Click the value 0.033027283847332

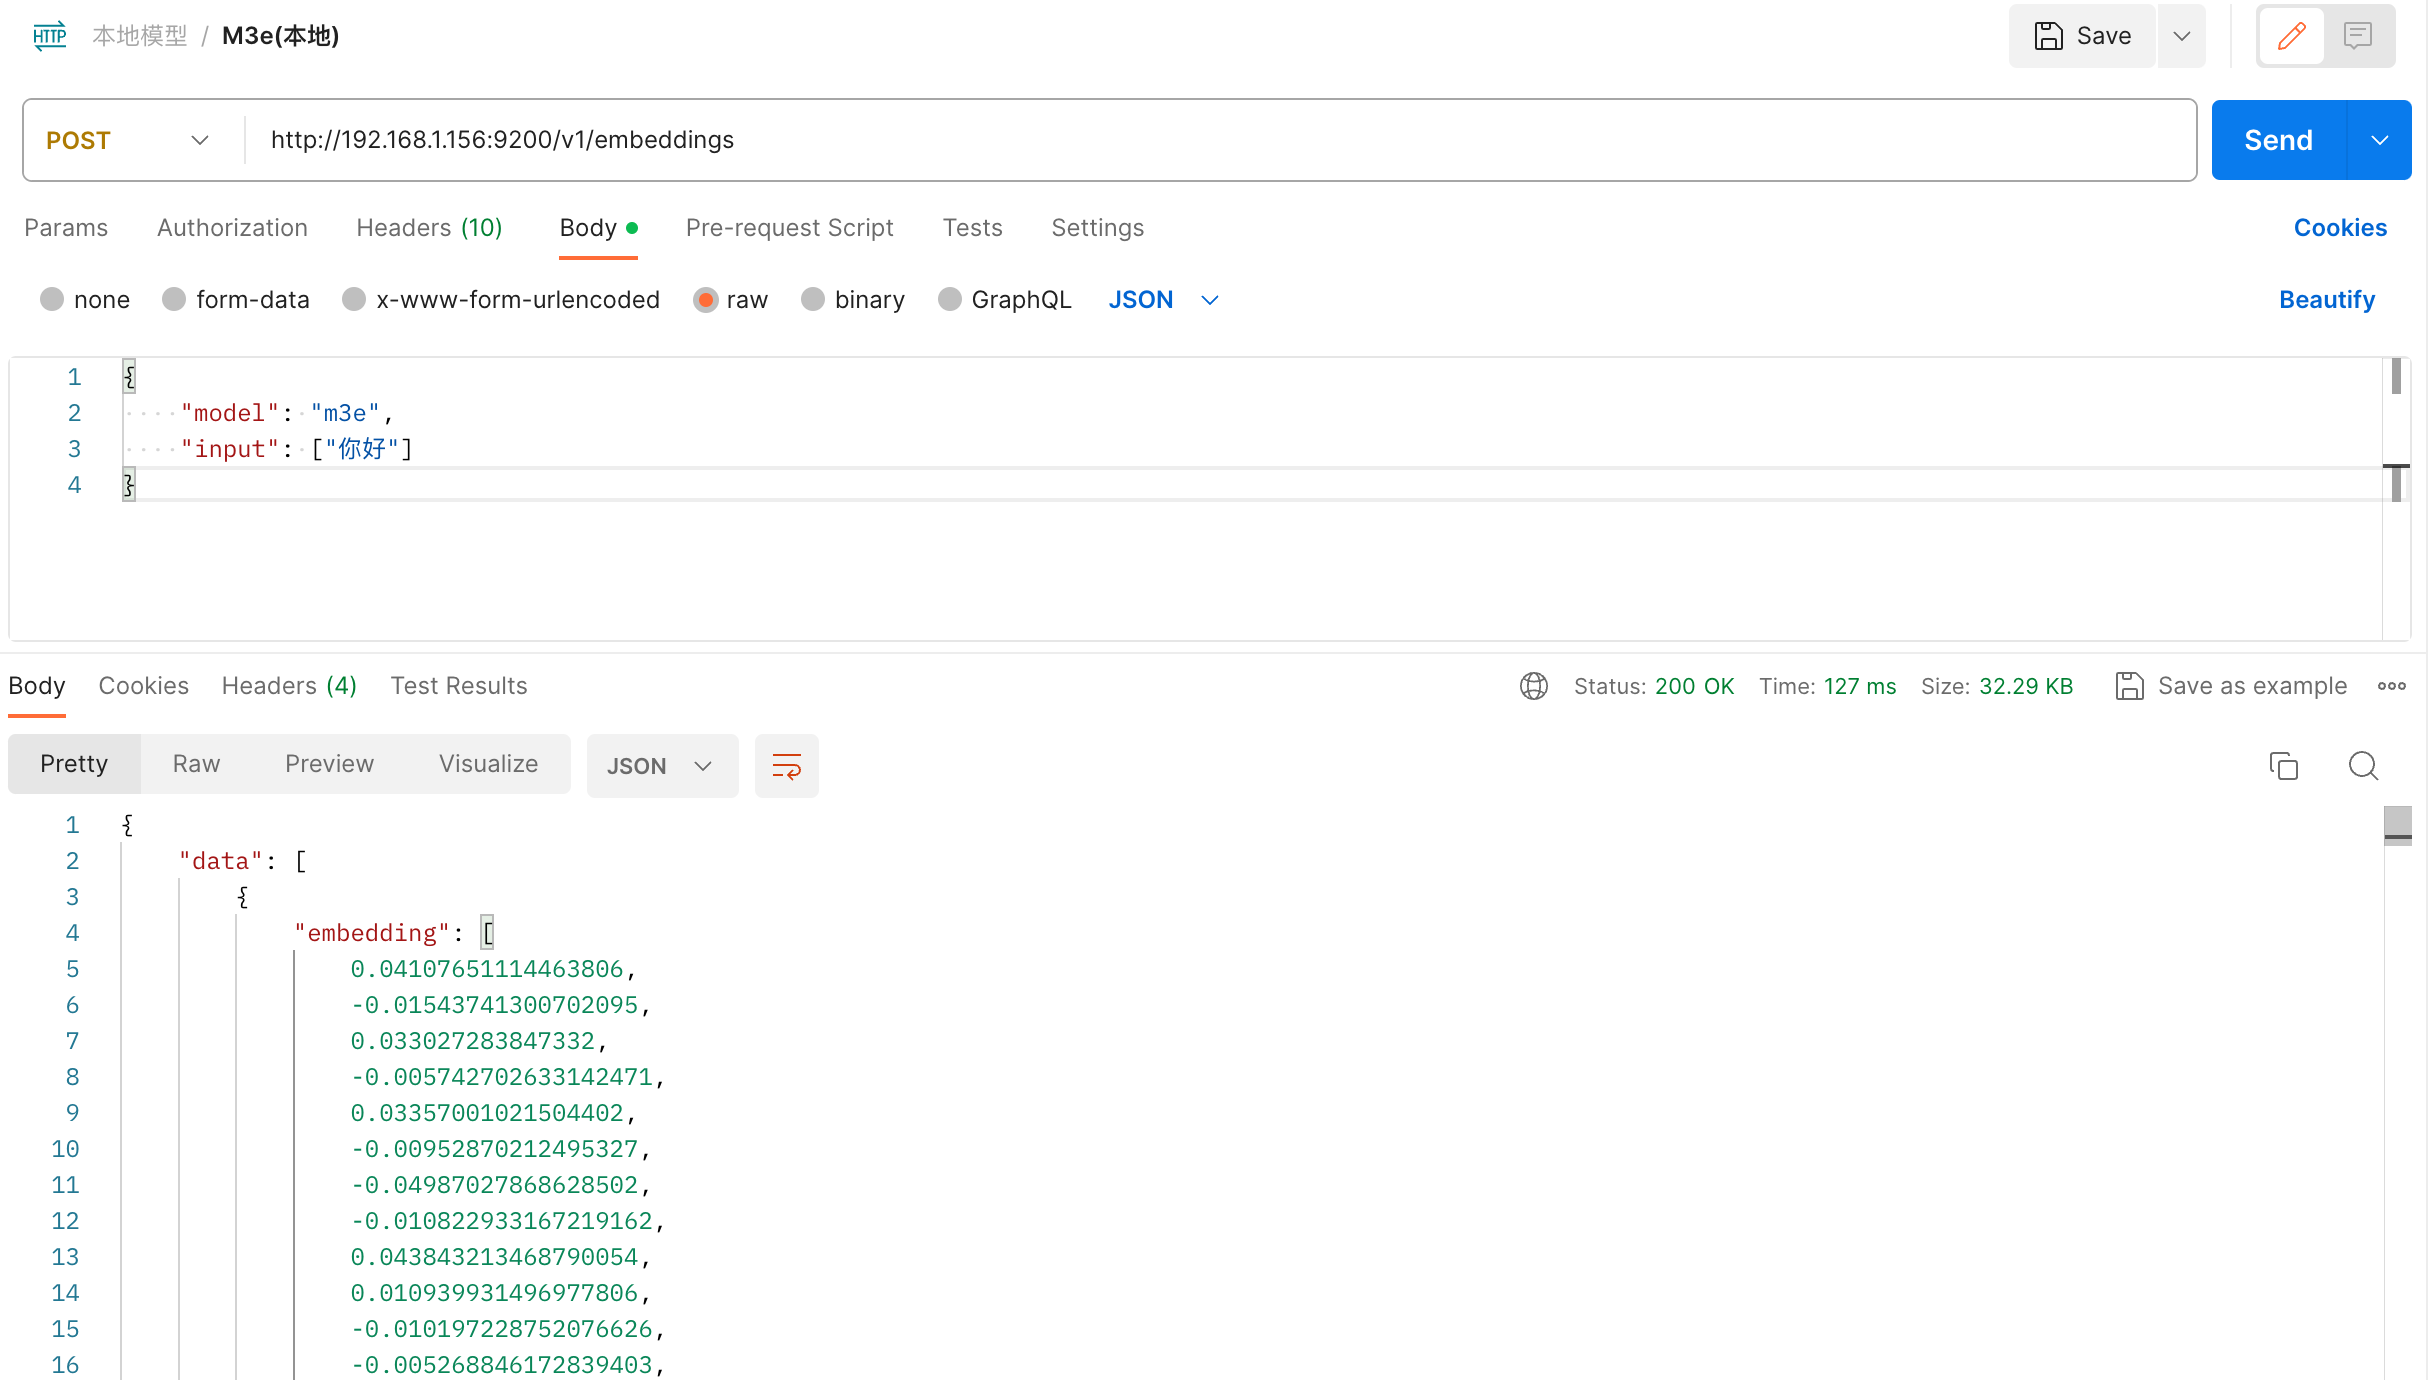[x=472, y=1041]
